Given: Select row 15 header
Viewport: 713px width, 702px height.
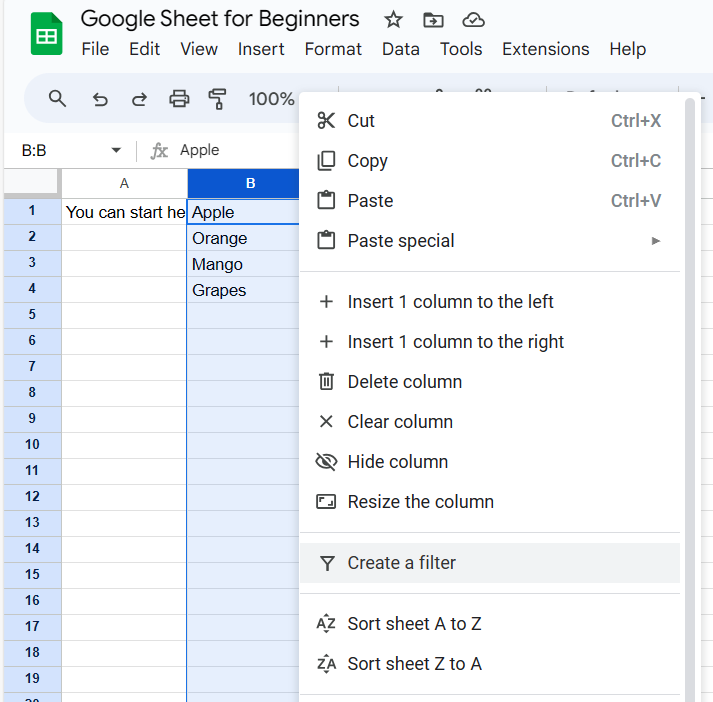Looking at the screenshot, I should [32, 575].
